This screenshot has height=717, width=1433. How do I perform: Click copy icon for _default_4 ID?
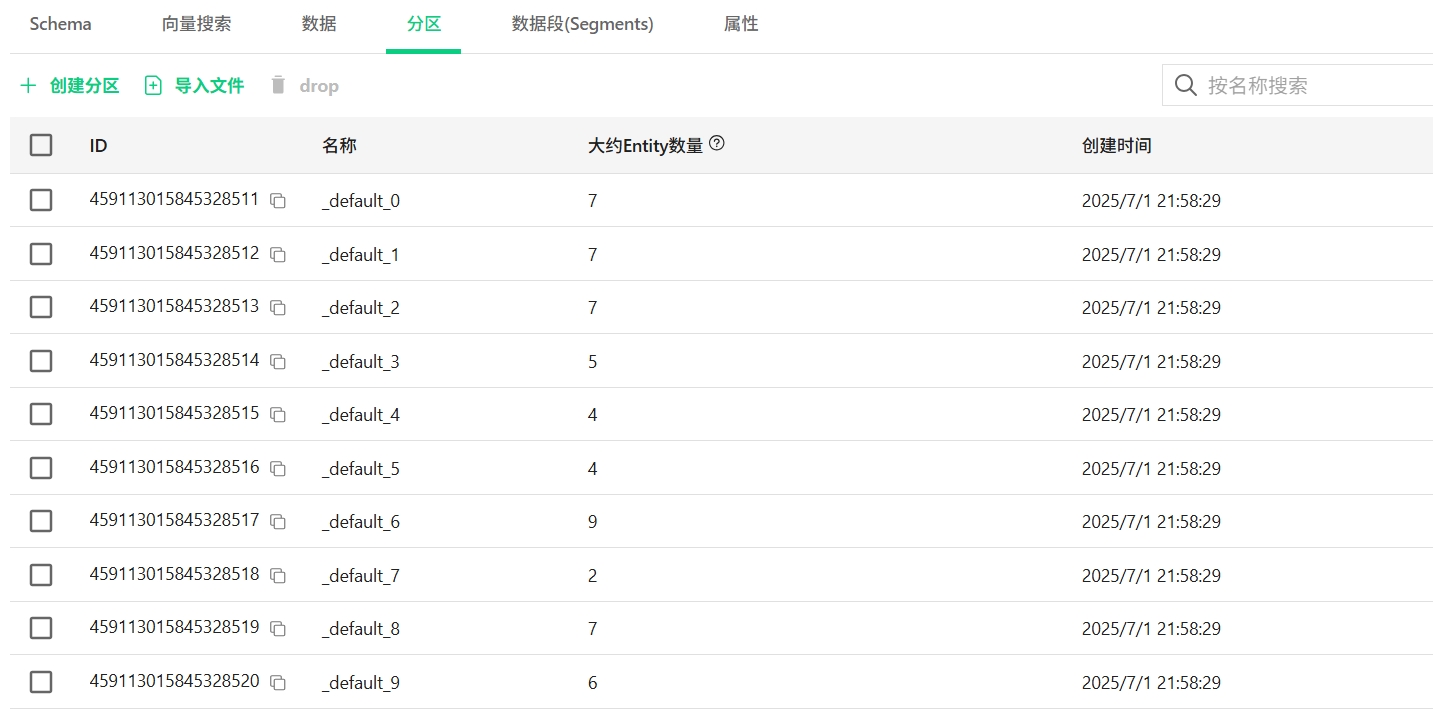[278, 415]
